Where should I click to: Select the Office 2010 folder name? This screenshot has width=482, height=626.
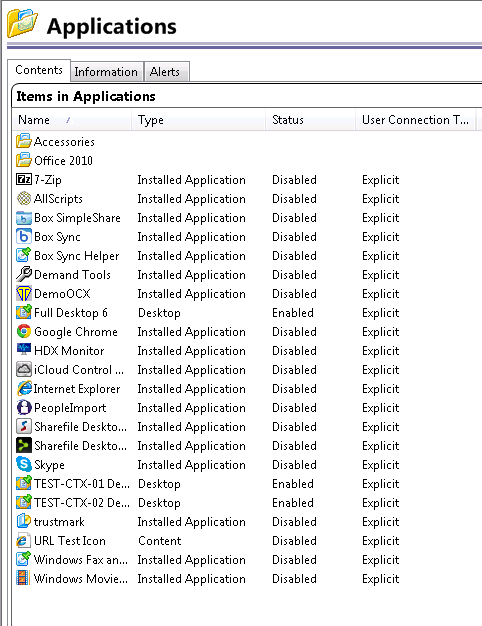click(63, 160)
